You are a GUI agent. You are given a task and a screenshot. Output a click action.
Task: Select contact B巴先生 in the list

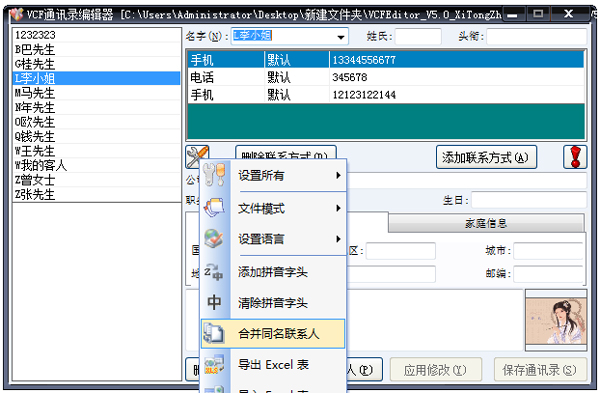coord(96,49)
